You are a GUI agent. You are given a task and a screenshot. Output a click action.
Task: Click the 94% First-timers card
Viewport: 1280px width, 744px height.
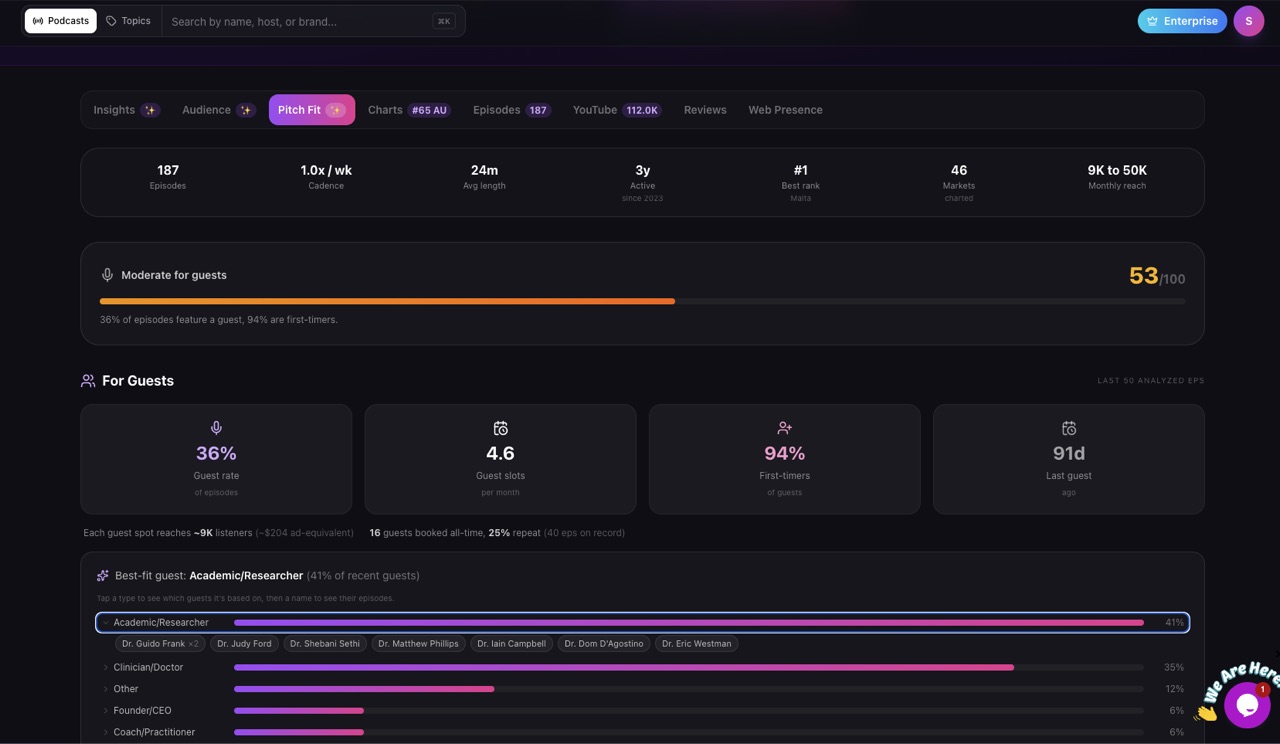pyautogui.click(x=785, y=459)
